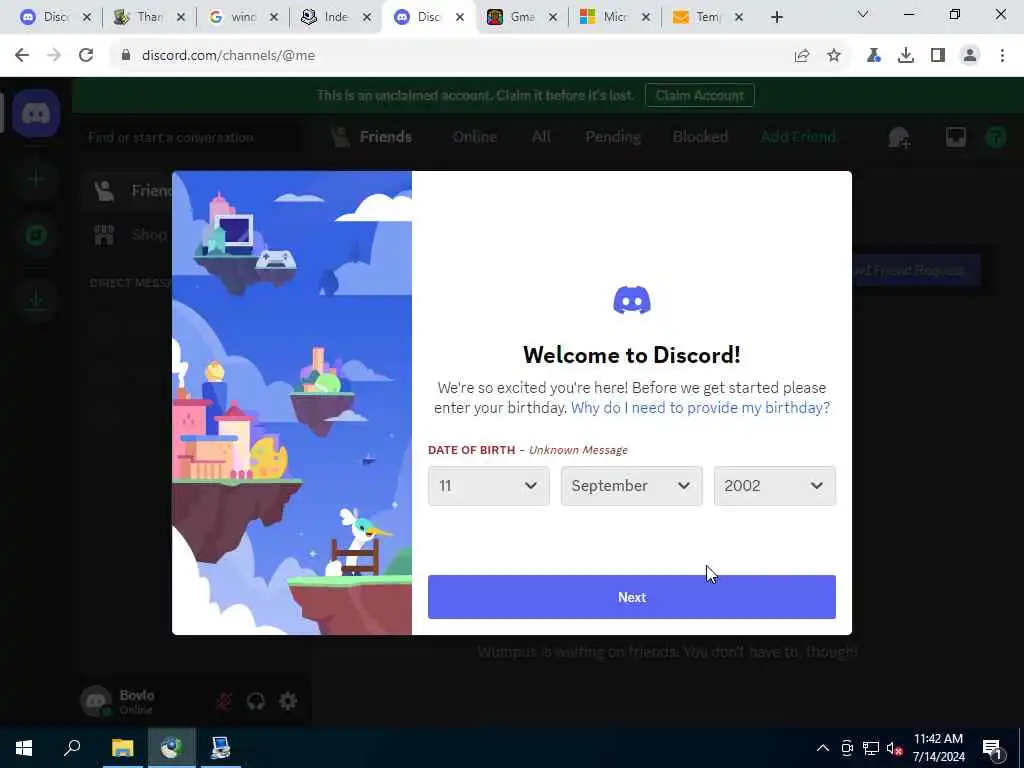The width and height of the screenshot is (1024, 768).
Task: Click the browser reload icon
Action: [86, 56]
